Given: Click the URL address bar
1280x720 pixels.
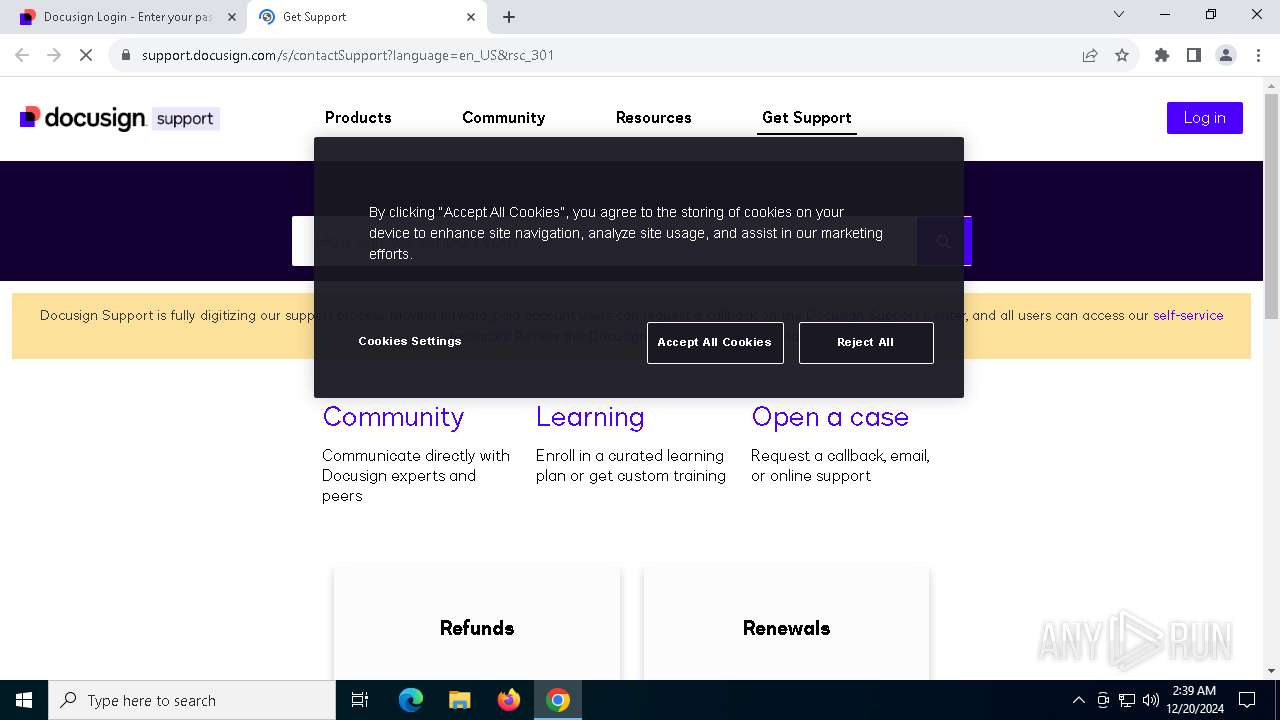Looking at the screenshot, I should coord(600,55).
